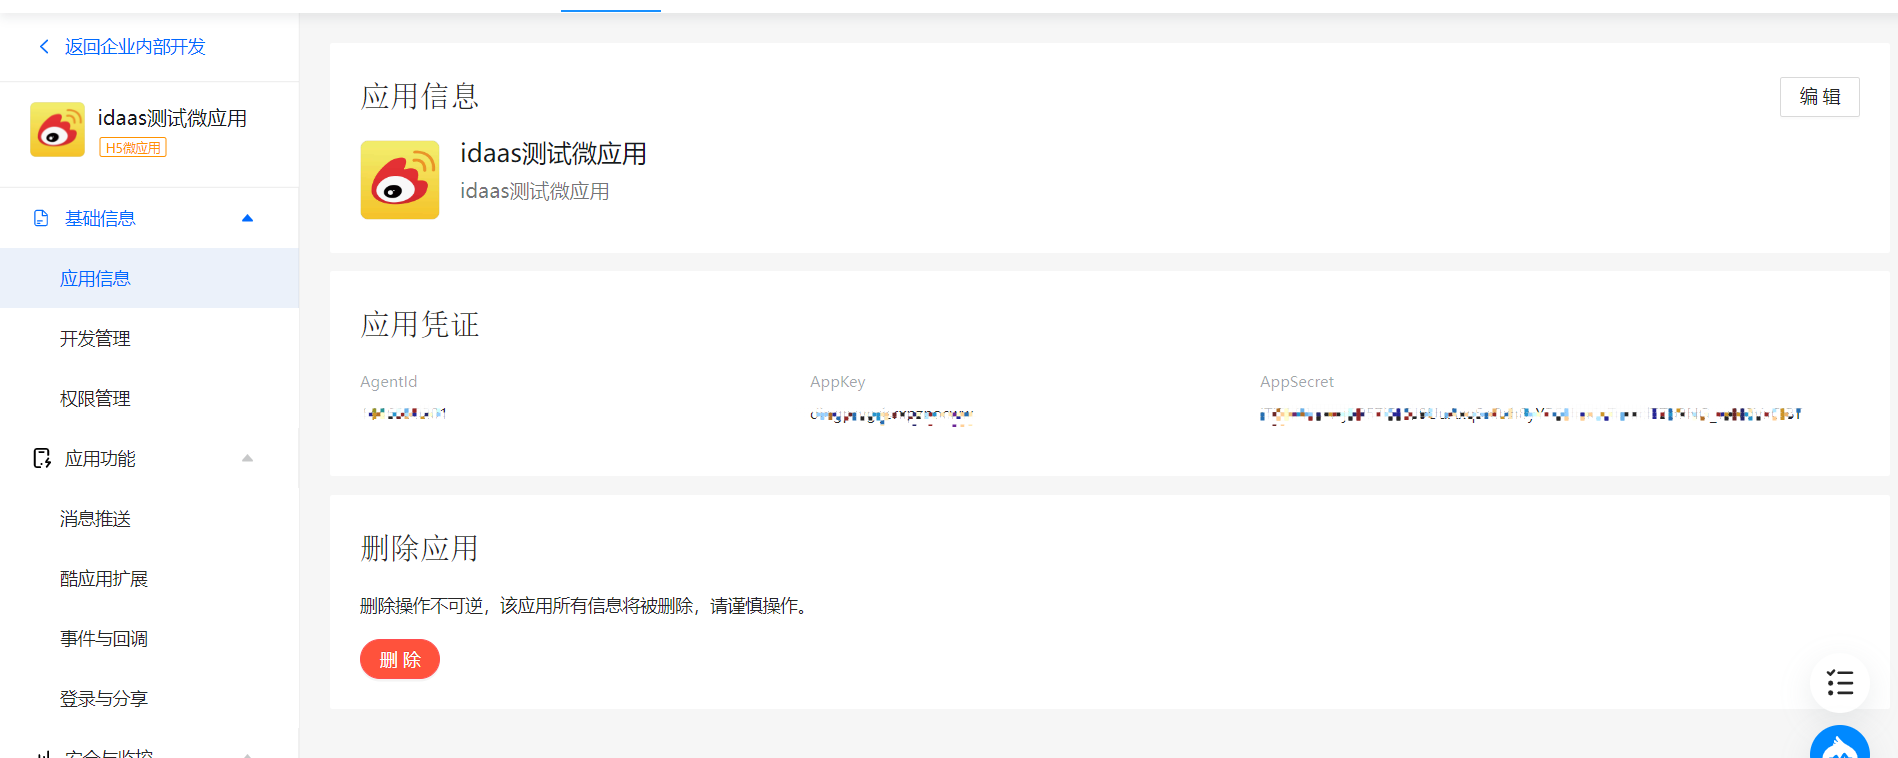Open the floating checklist icon button

point(1839,683)
